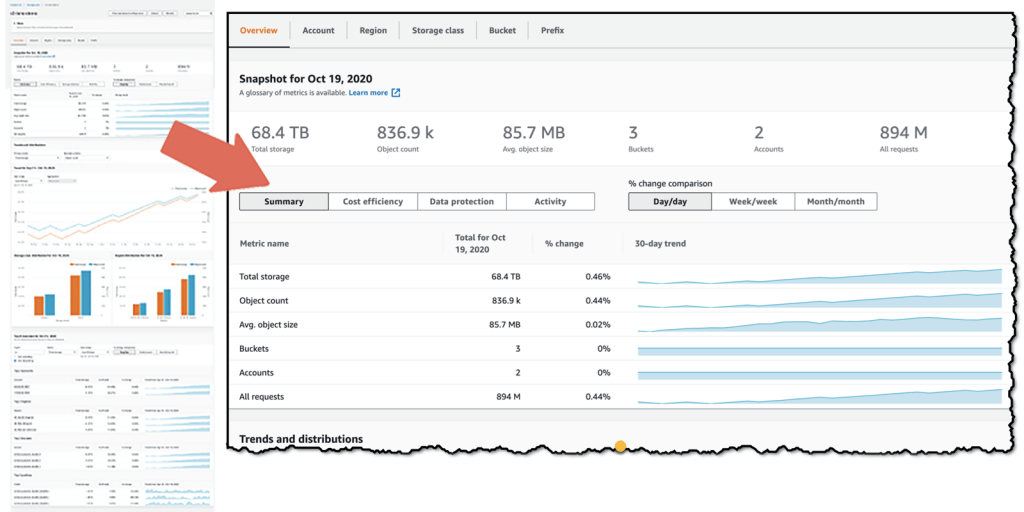
Task: Go to the Bucket tab
Action: [x=502, y=30]
